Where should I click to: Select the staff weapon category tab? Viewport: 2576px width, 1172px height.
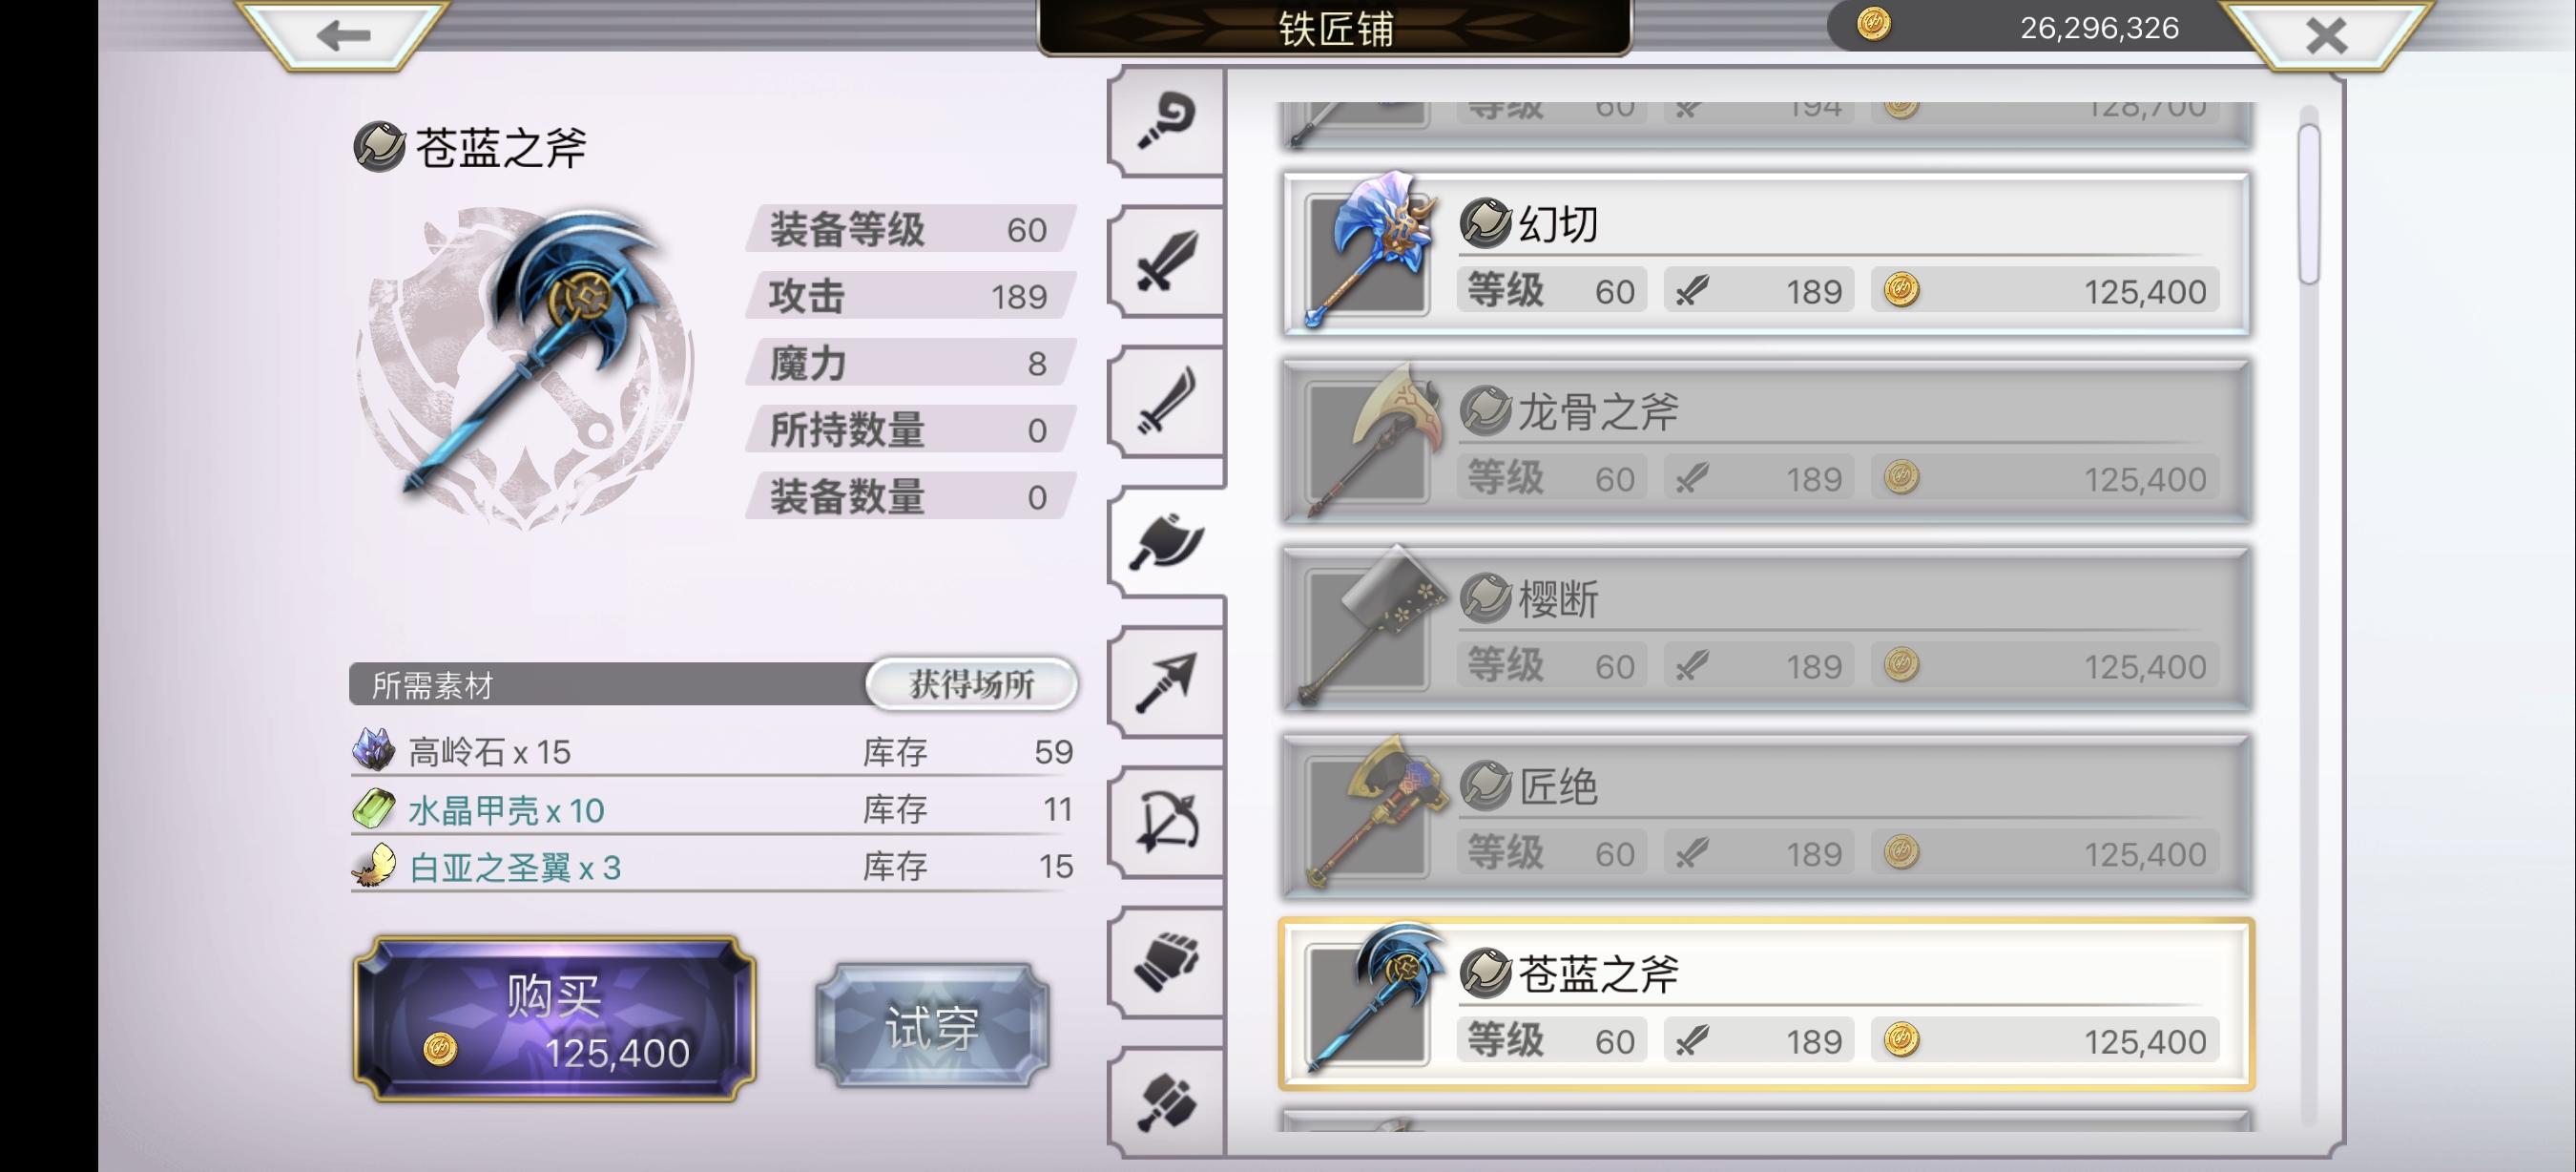1166,123
